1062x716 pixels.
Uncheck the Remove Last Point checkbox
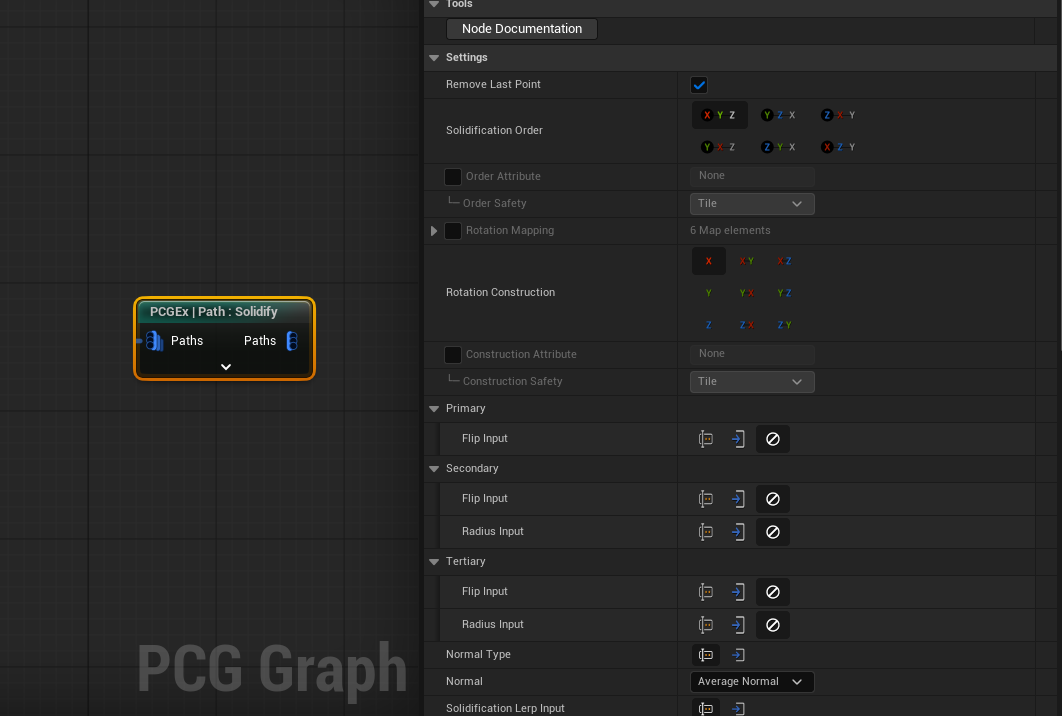point(699,85)
